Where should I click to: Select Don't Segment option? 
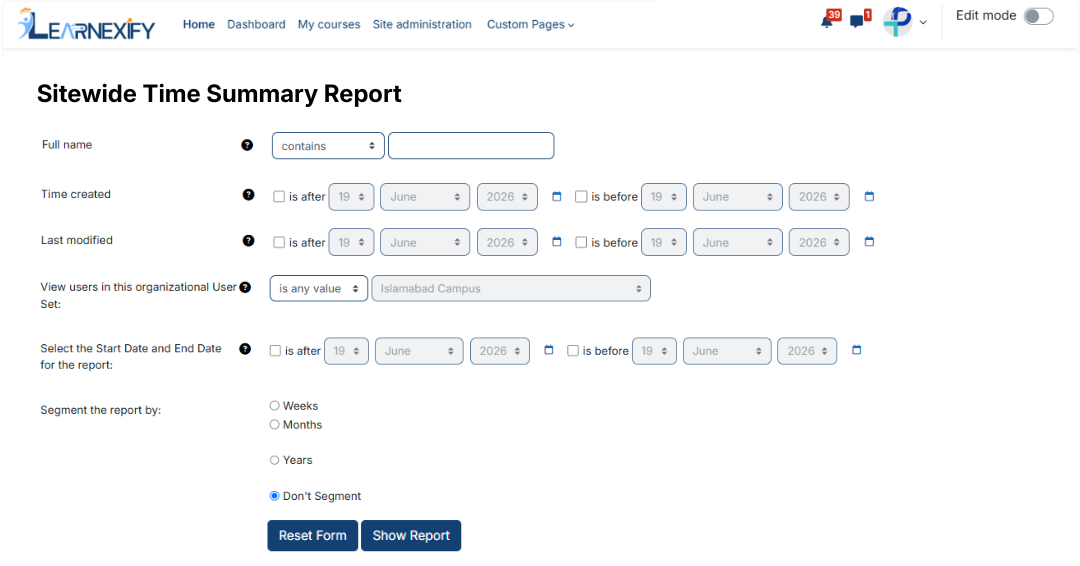coord(274,496)
